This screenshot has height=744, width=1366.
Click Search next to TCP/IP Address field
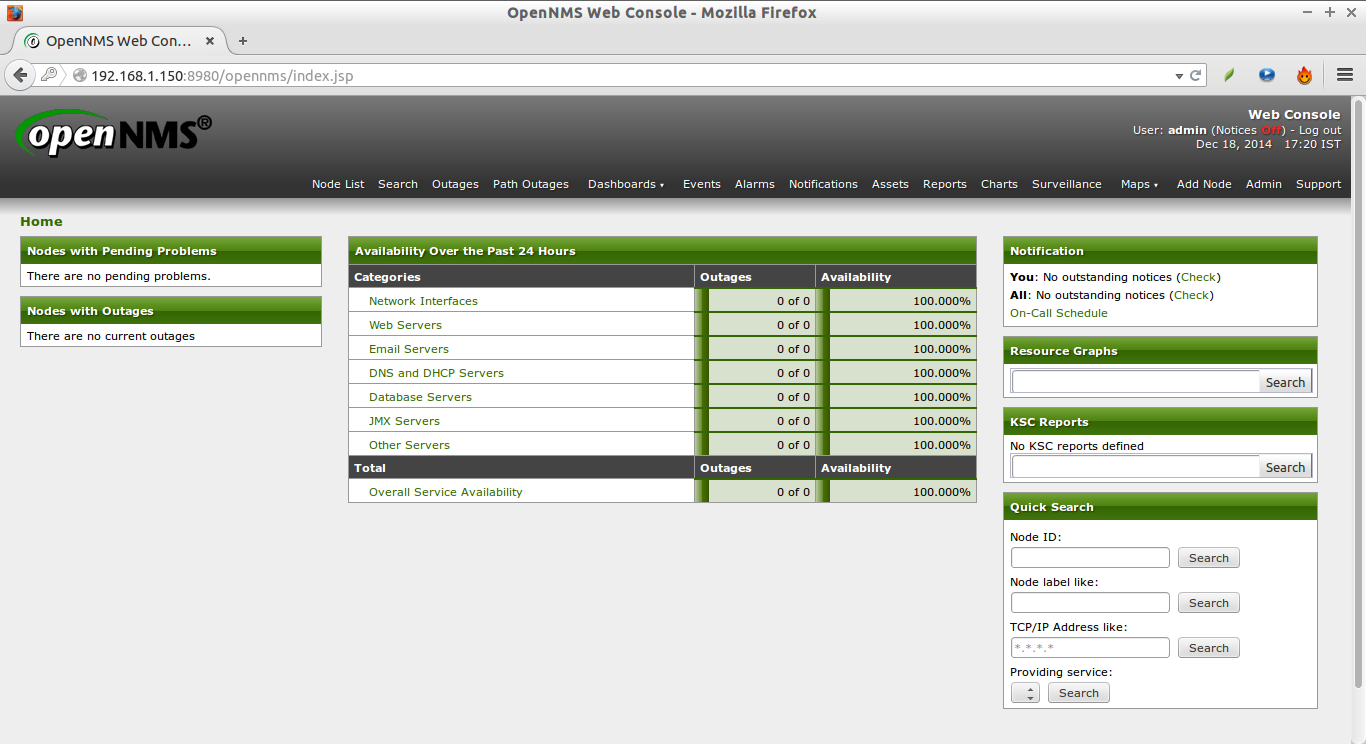pos(1209,648)
